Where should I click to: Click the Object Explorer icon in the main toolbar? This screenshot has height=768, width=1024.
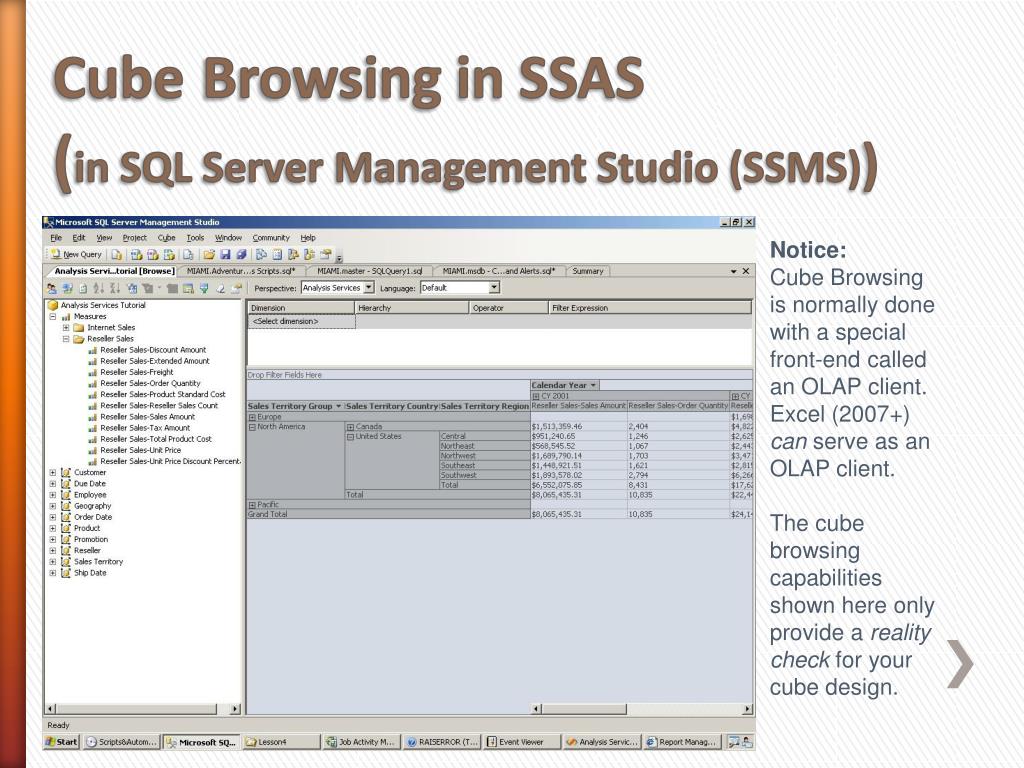pos(293,254)
